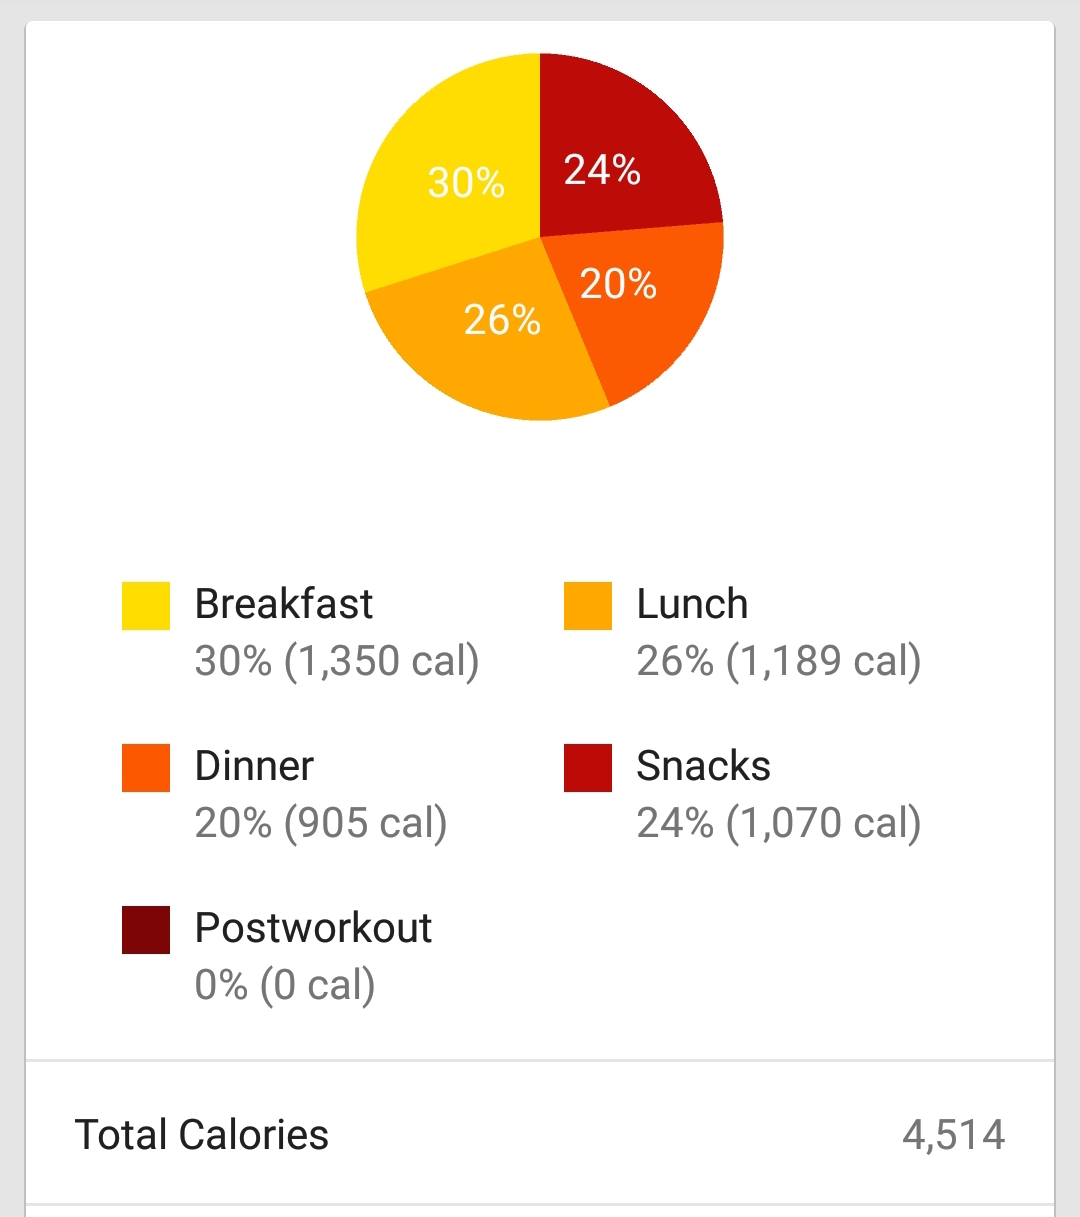Click the orange Dinner legend swatch
This screenshot has width=1080, height=1217.
[x=146, y=768]
